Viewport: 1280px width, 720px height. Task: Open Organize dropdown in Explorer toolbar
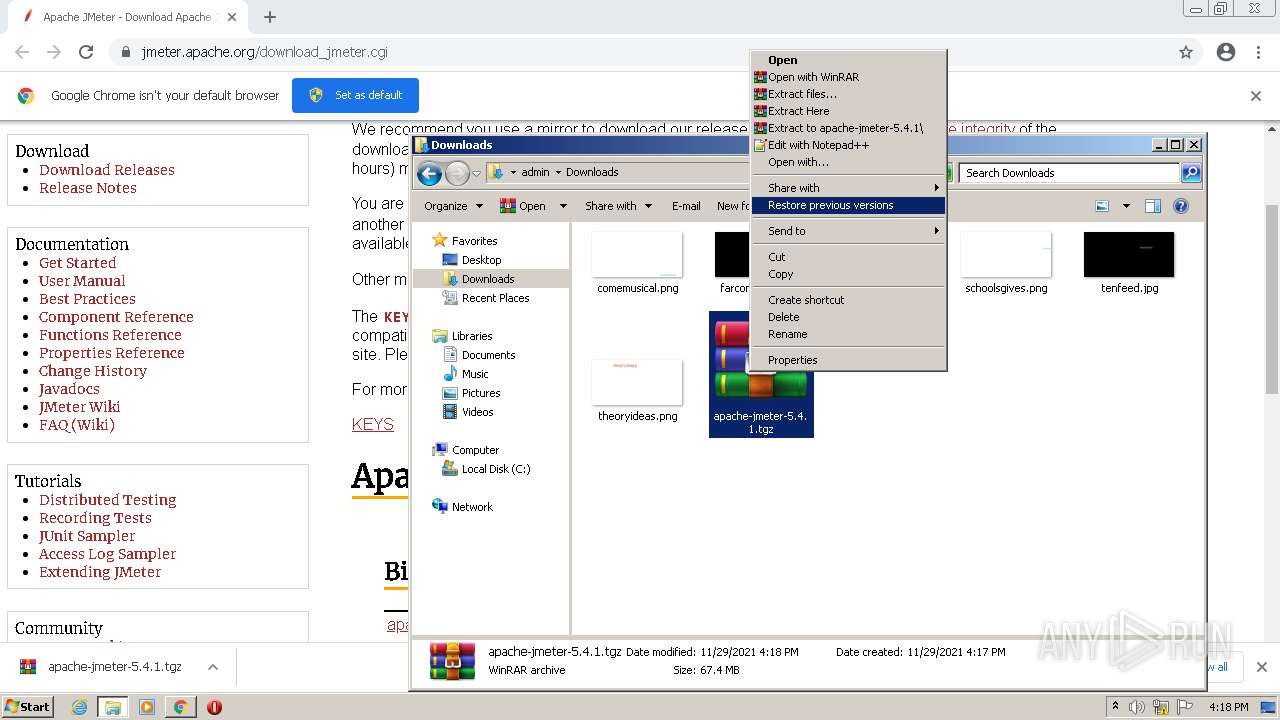[453, 206]
